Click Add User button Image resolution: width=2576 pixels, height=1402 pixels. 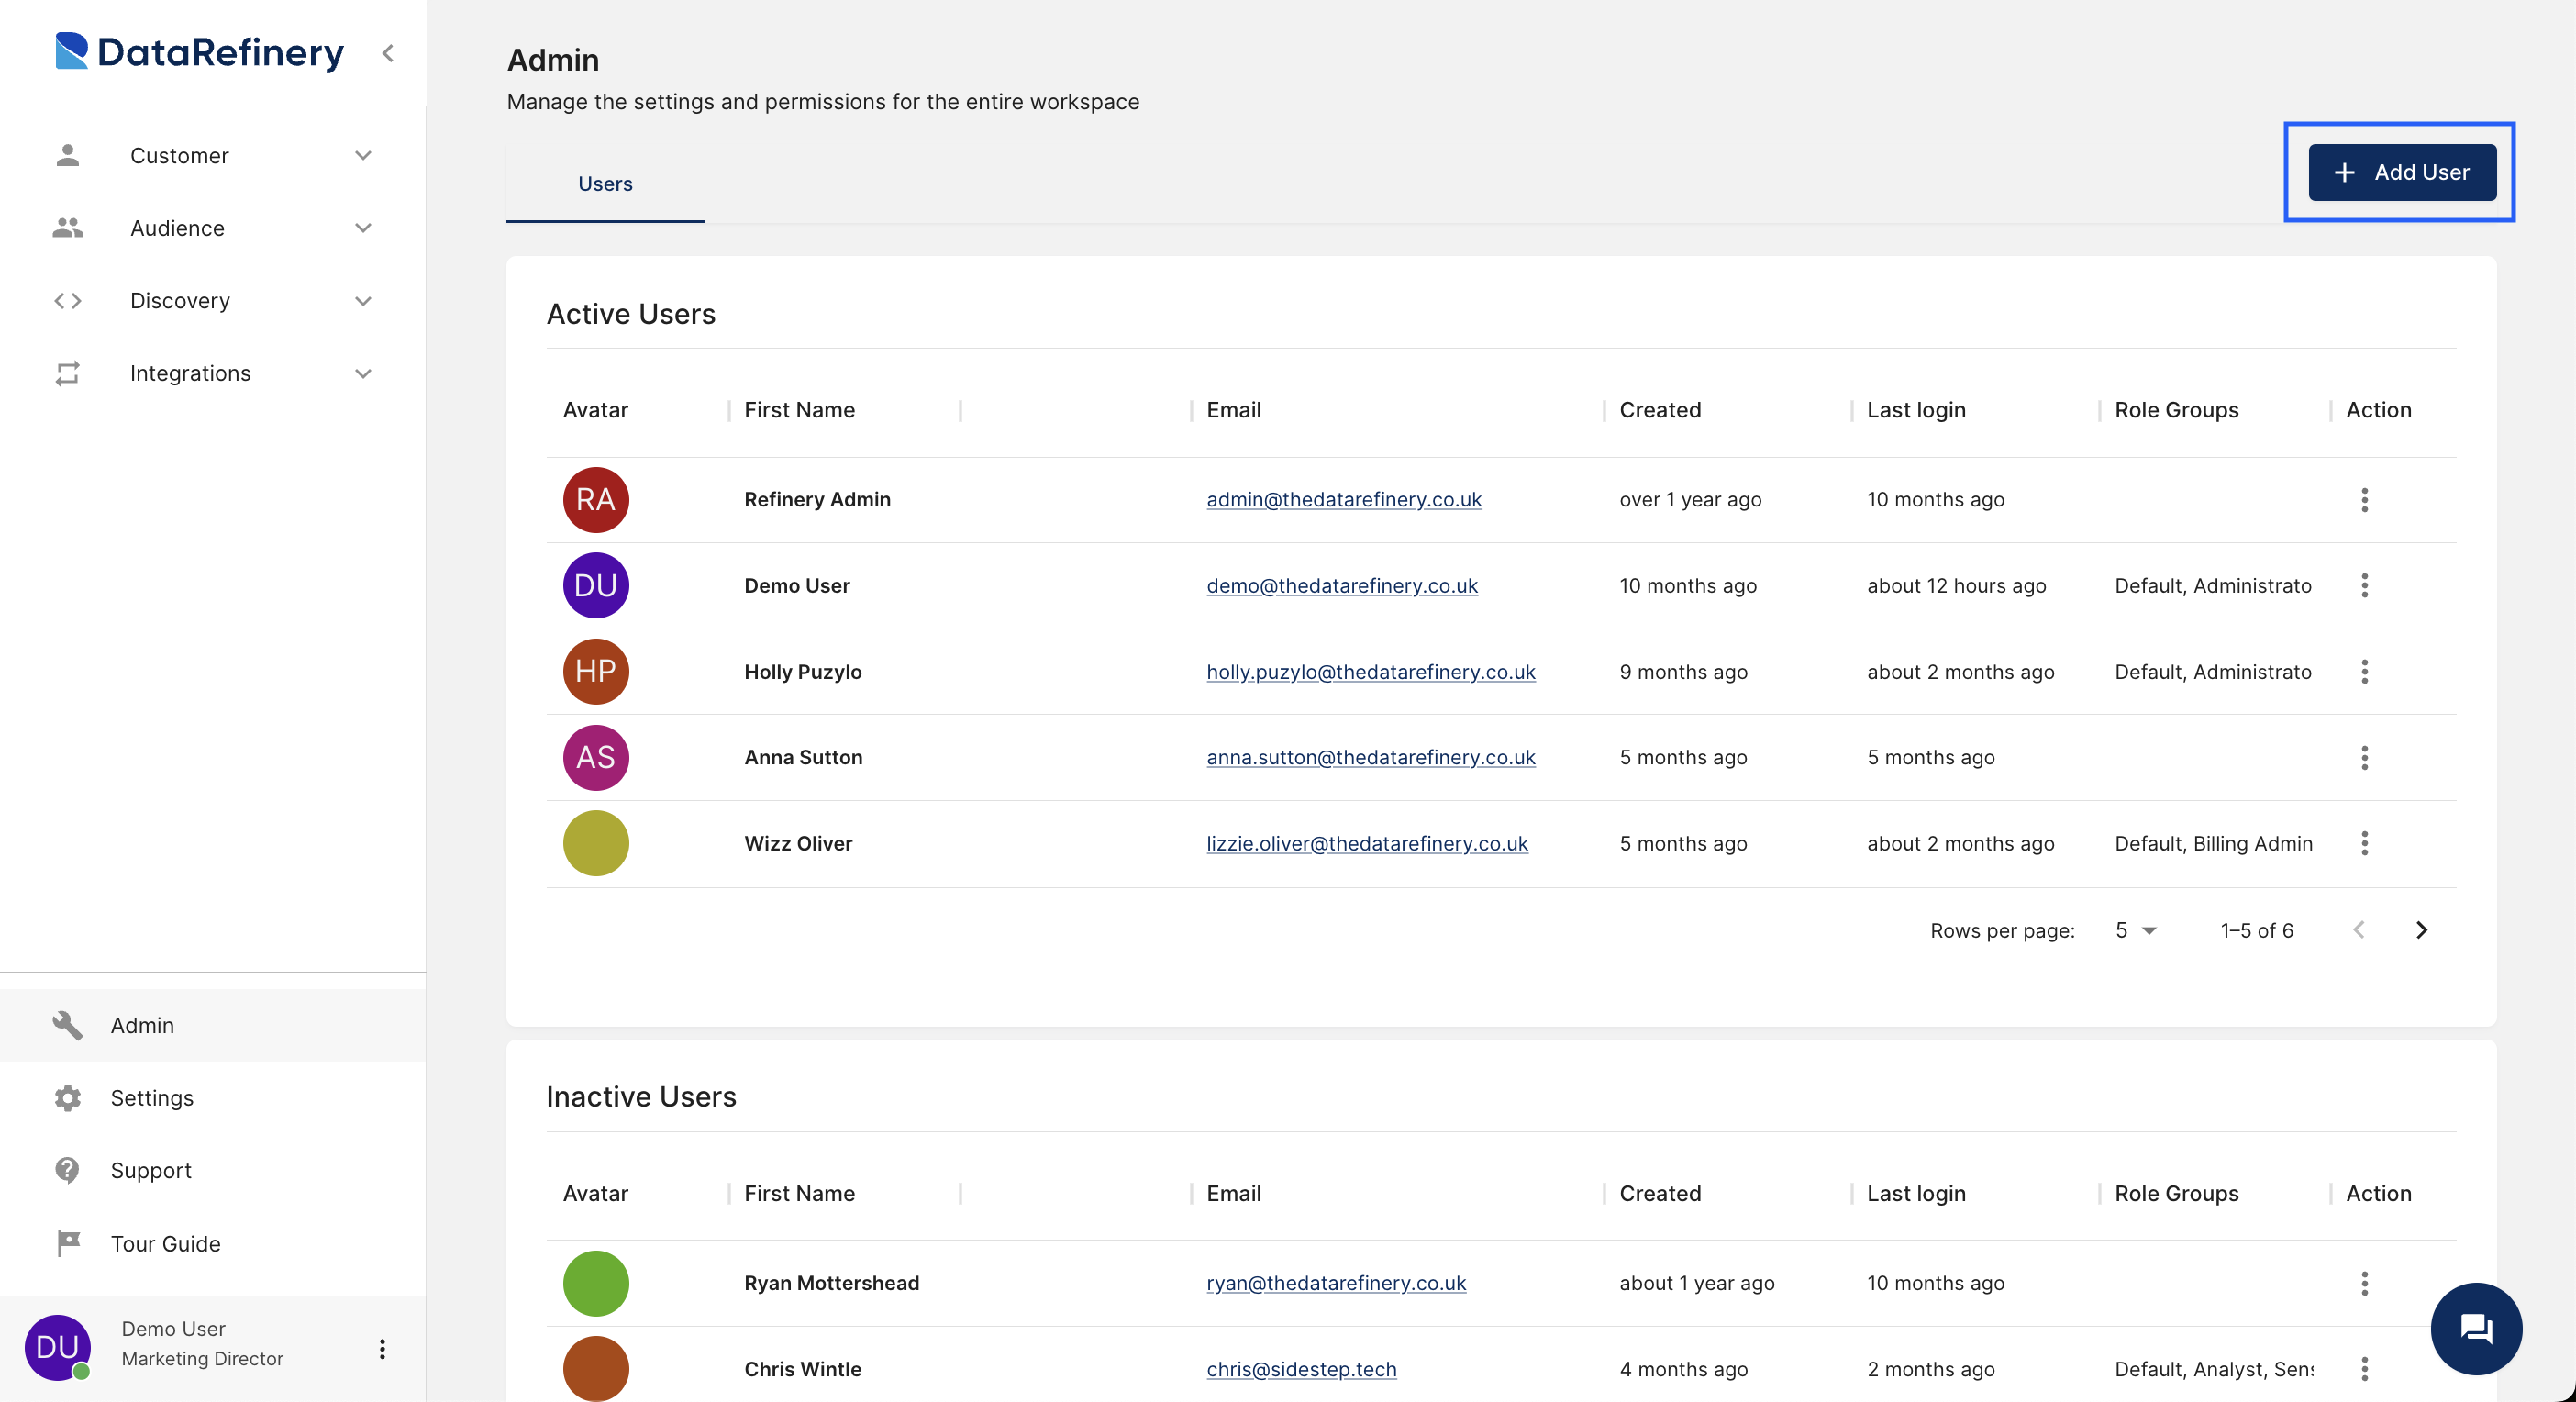tap(2402, 171)
